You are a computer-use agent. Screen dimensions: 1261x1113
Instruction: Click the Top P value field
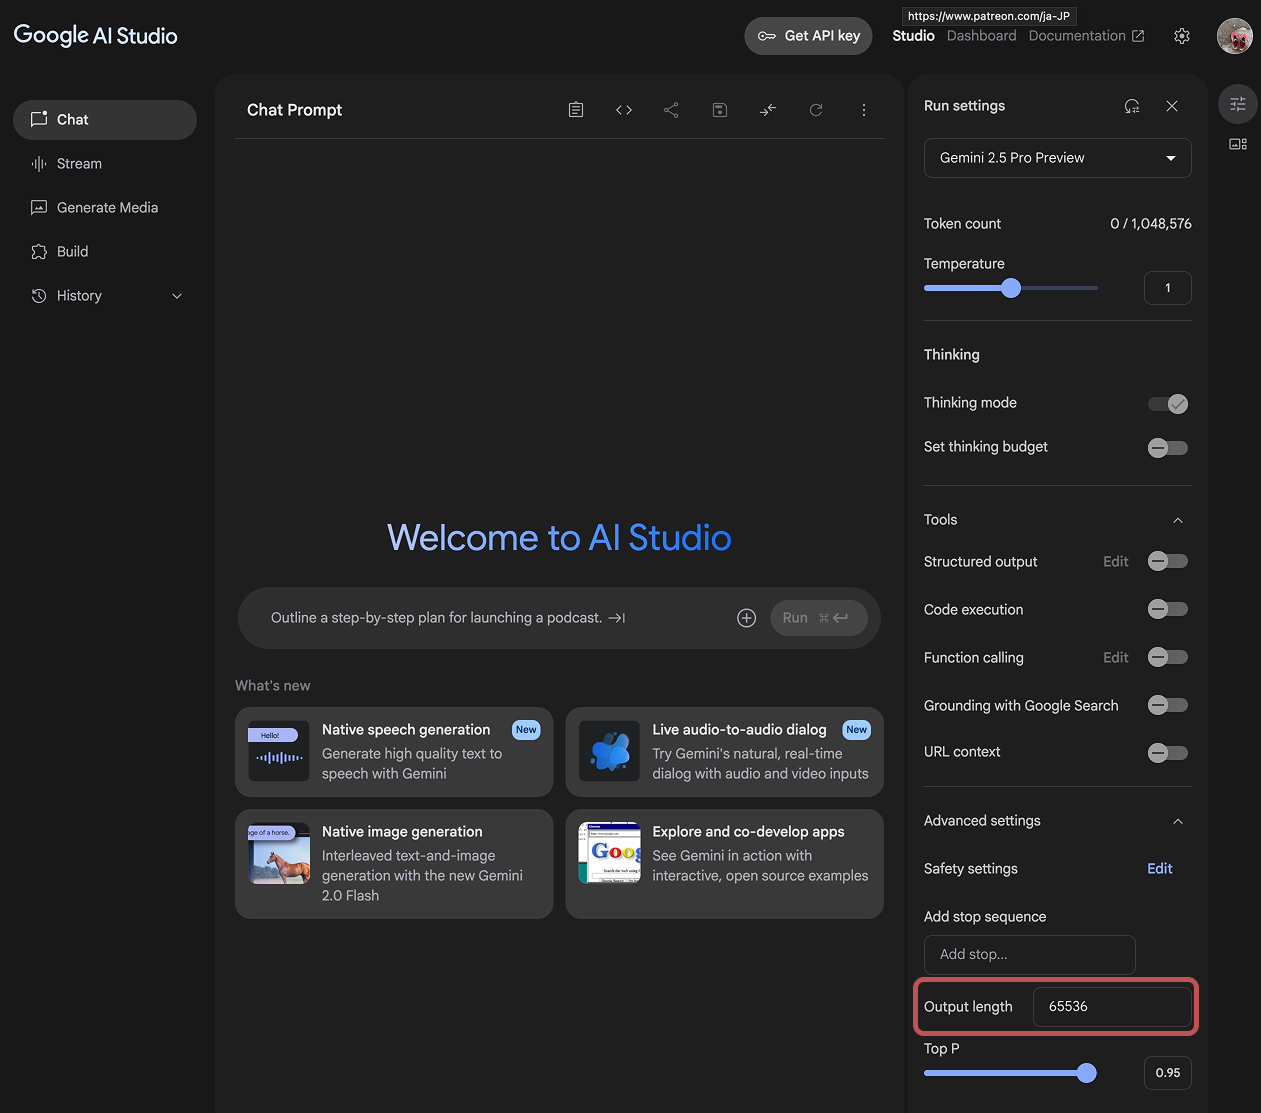click(x=1168, y=1073)
